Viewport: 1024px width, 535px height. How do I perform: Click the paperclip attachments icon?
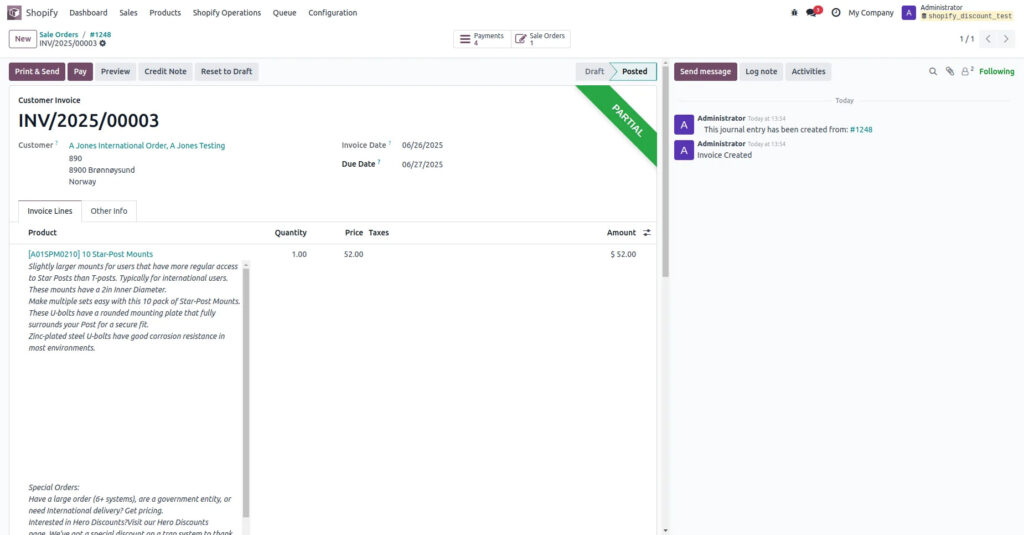(950, 72)
